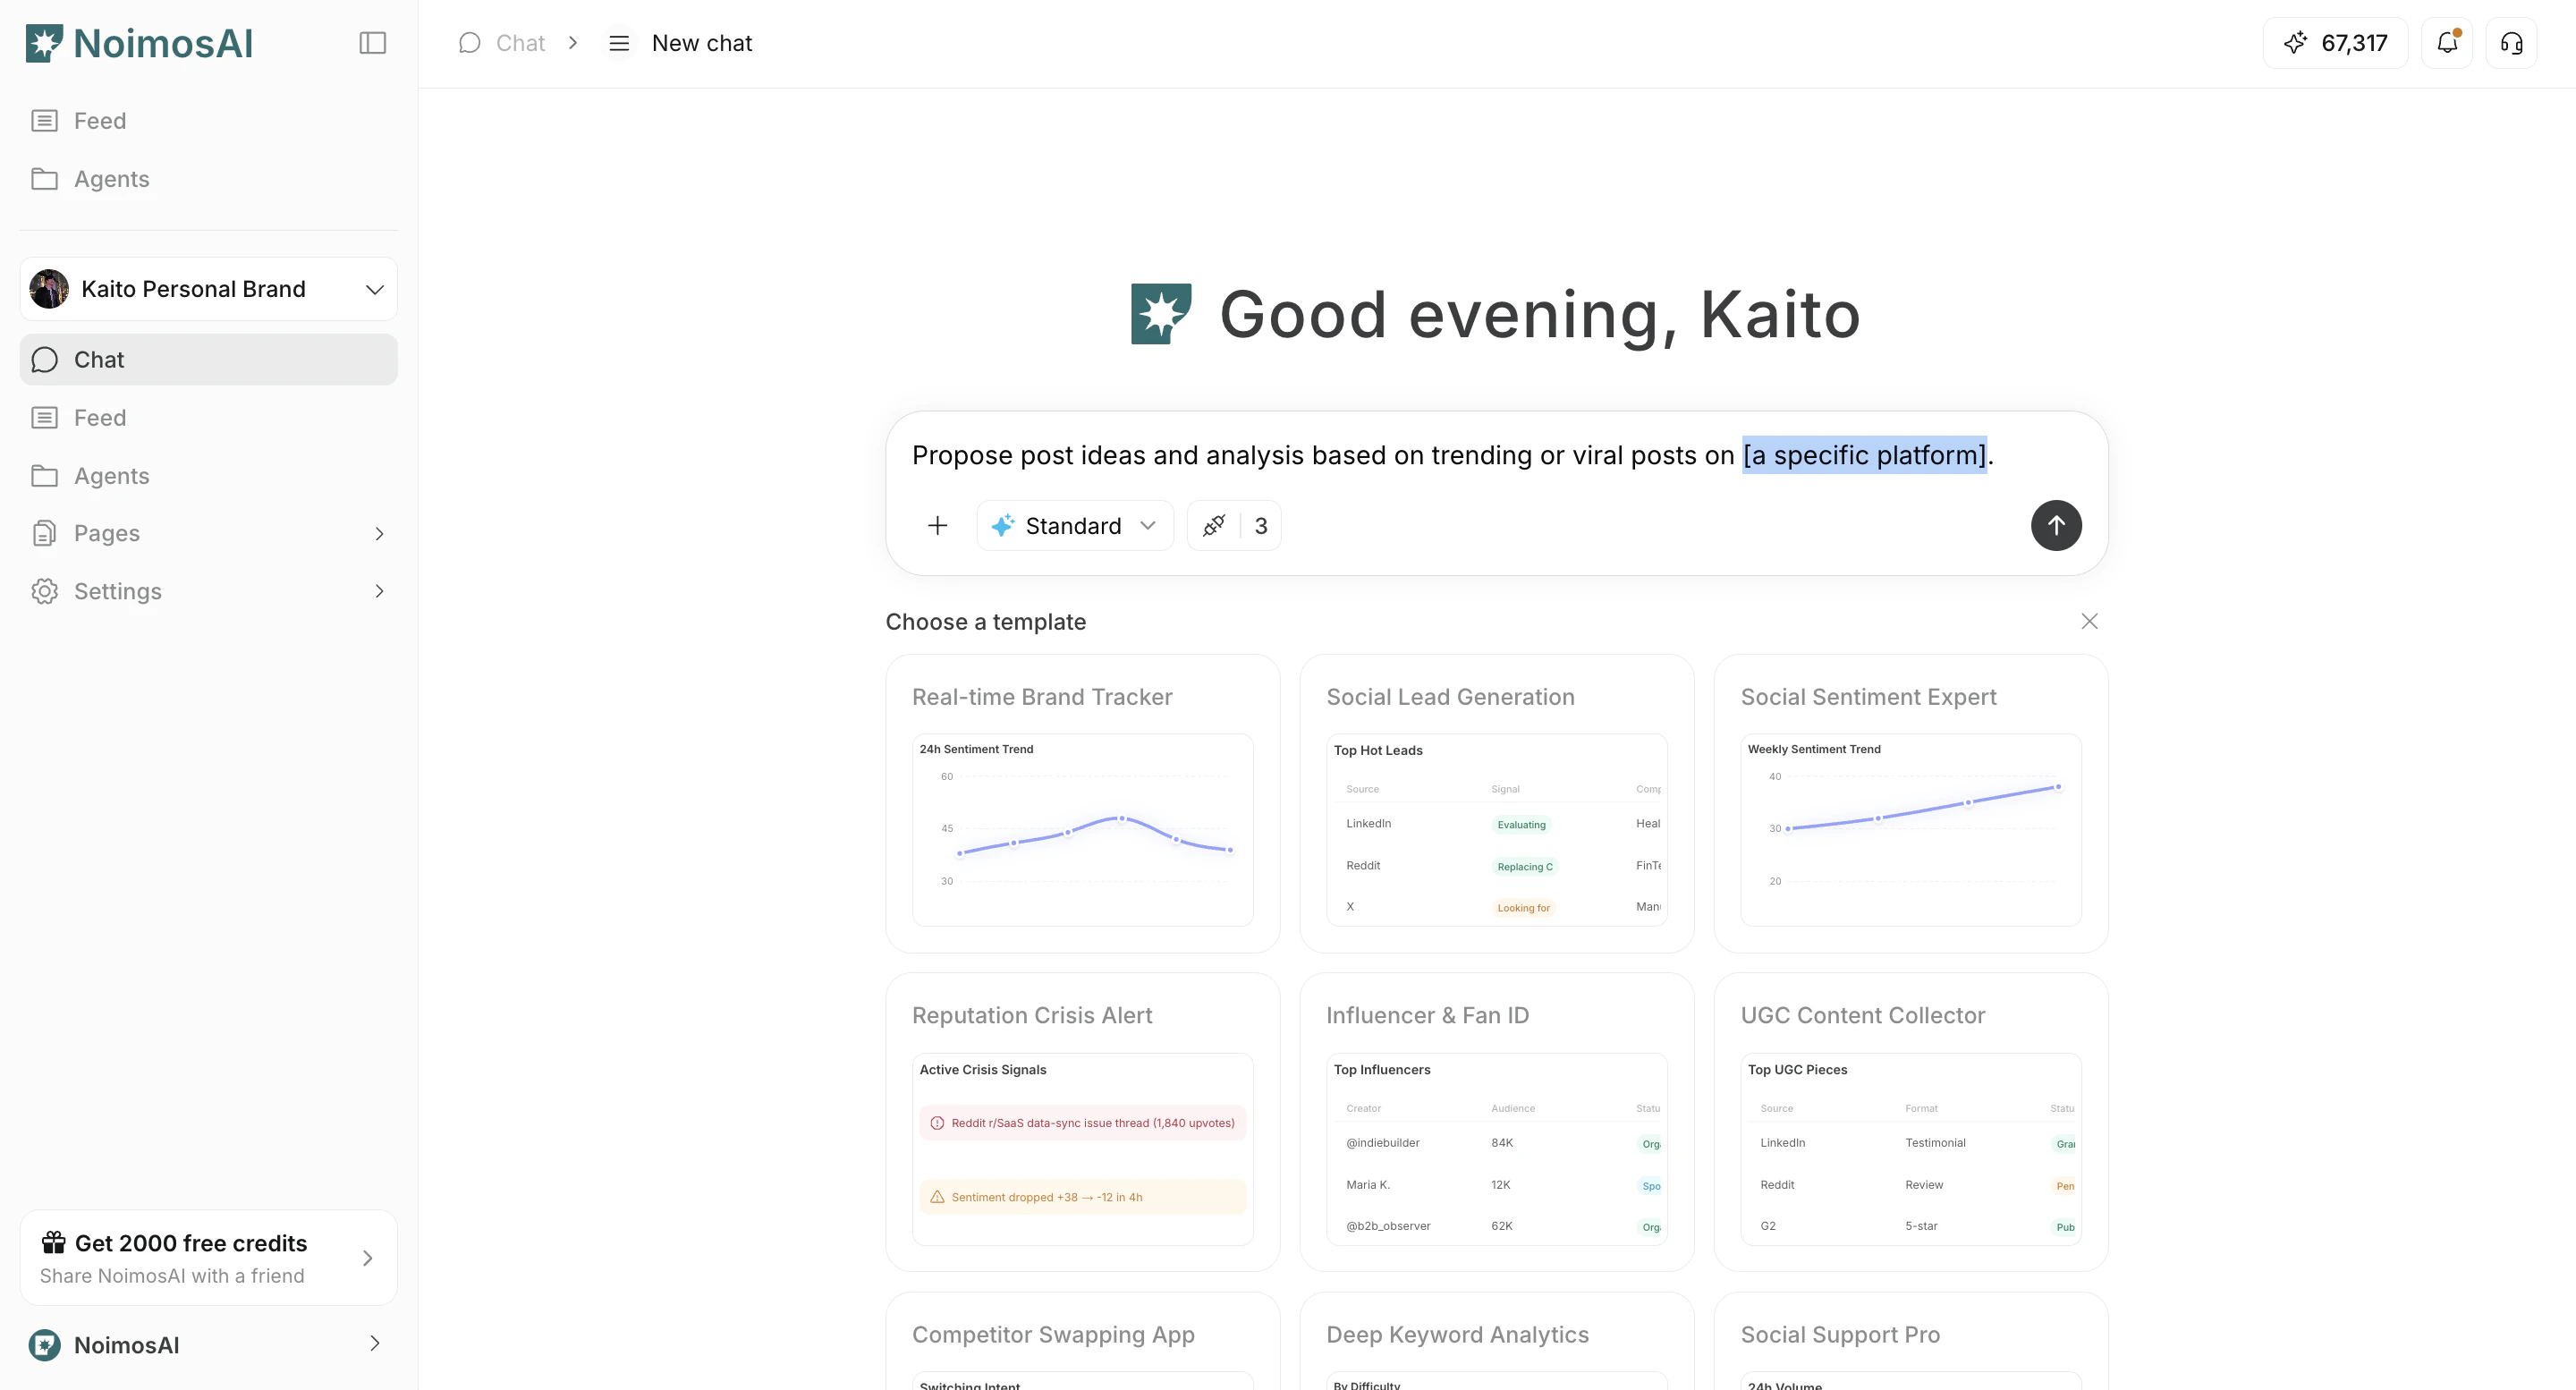Screen dimensions: 2576x1390
Task: Select the Influencer & Fan ID template
Action: click(1496, 1122)
